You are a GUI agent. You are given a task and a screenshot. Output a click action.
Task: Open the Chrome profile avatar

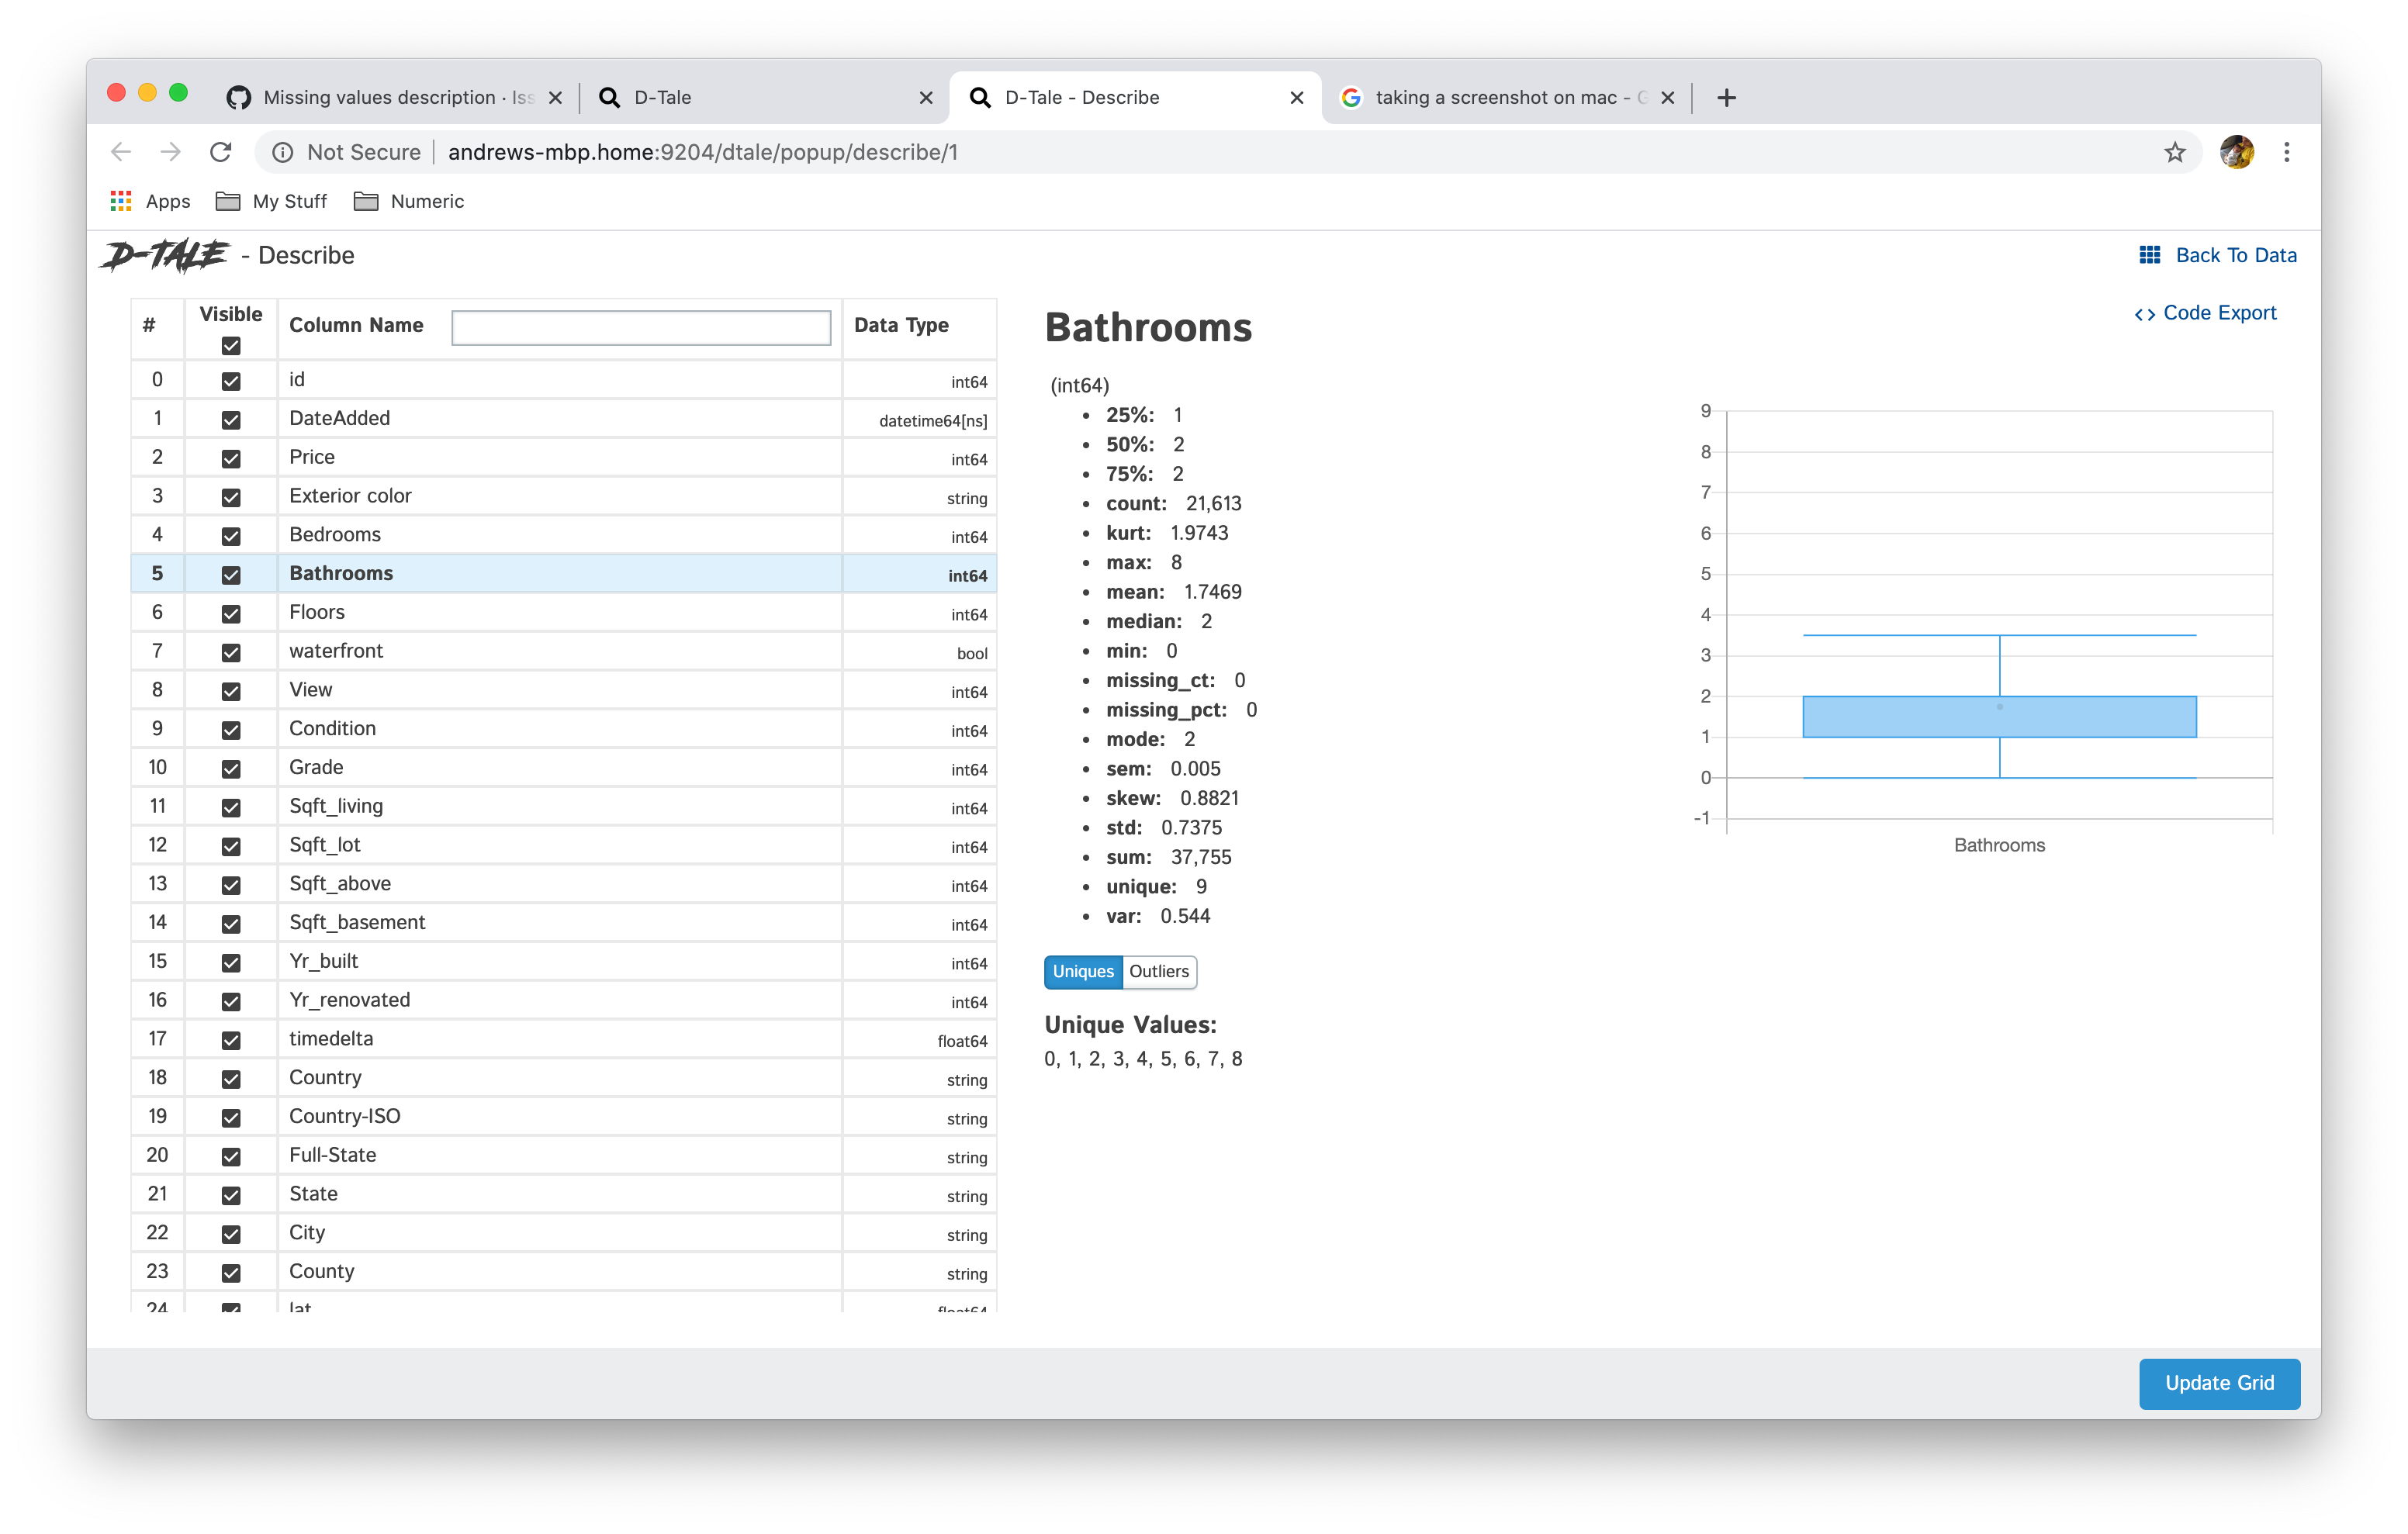tap(2237, 152)
